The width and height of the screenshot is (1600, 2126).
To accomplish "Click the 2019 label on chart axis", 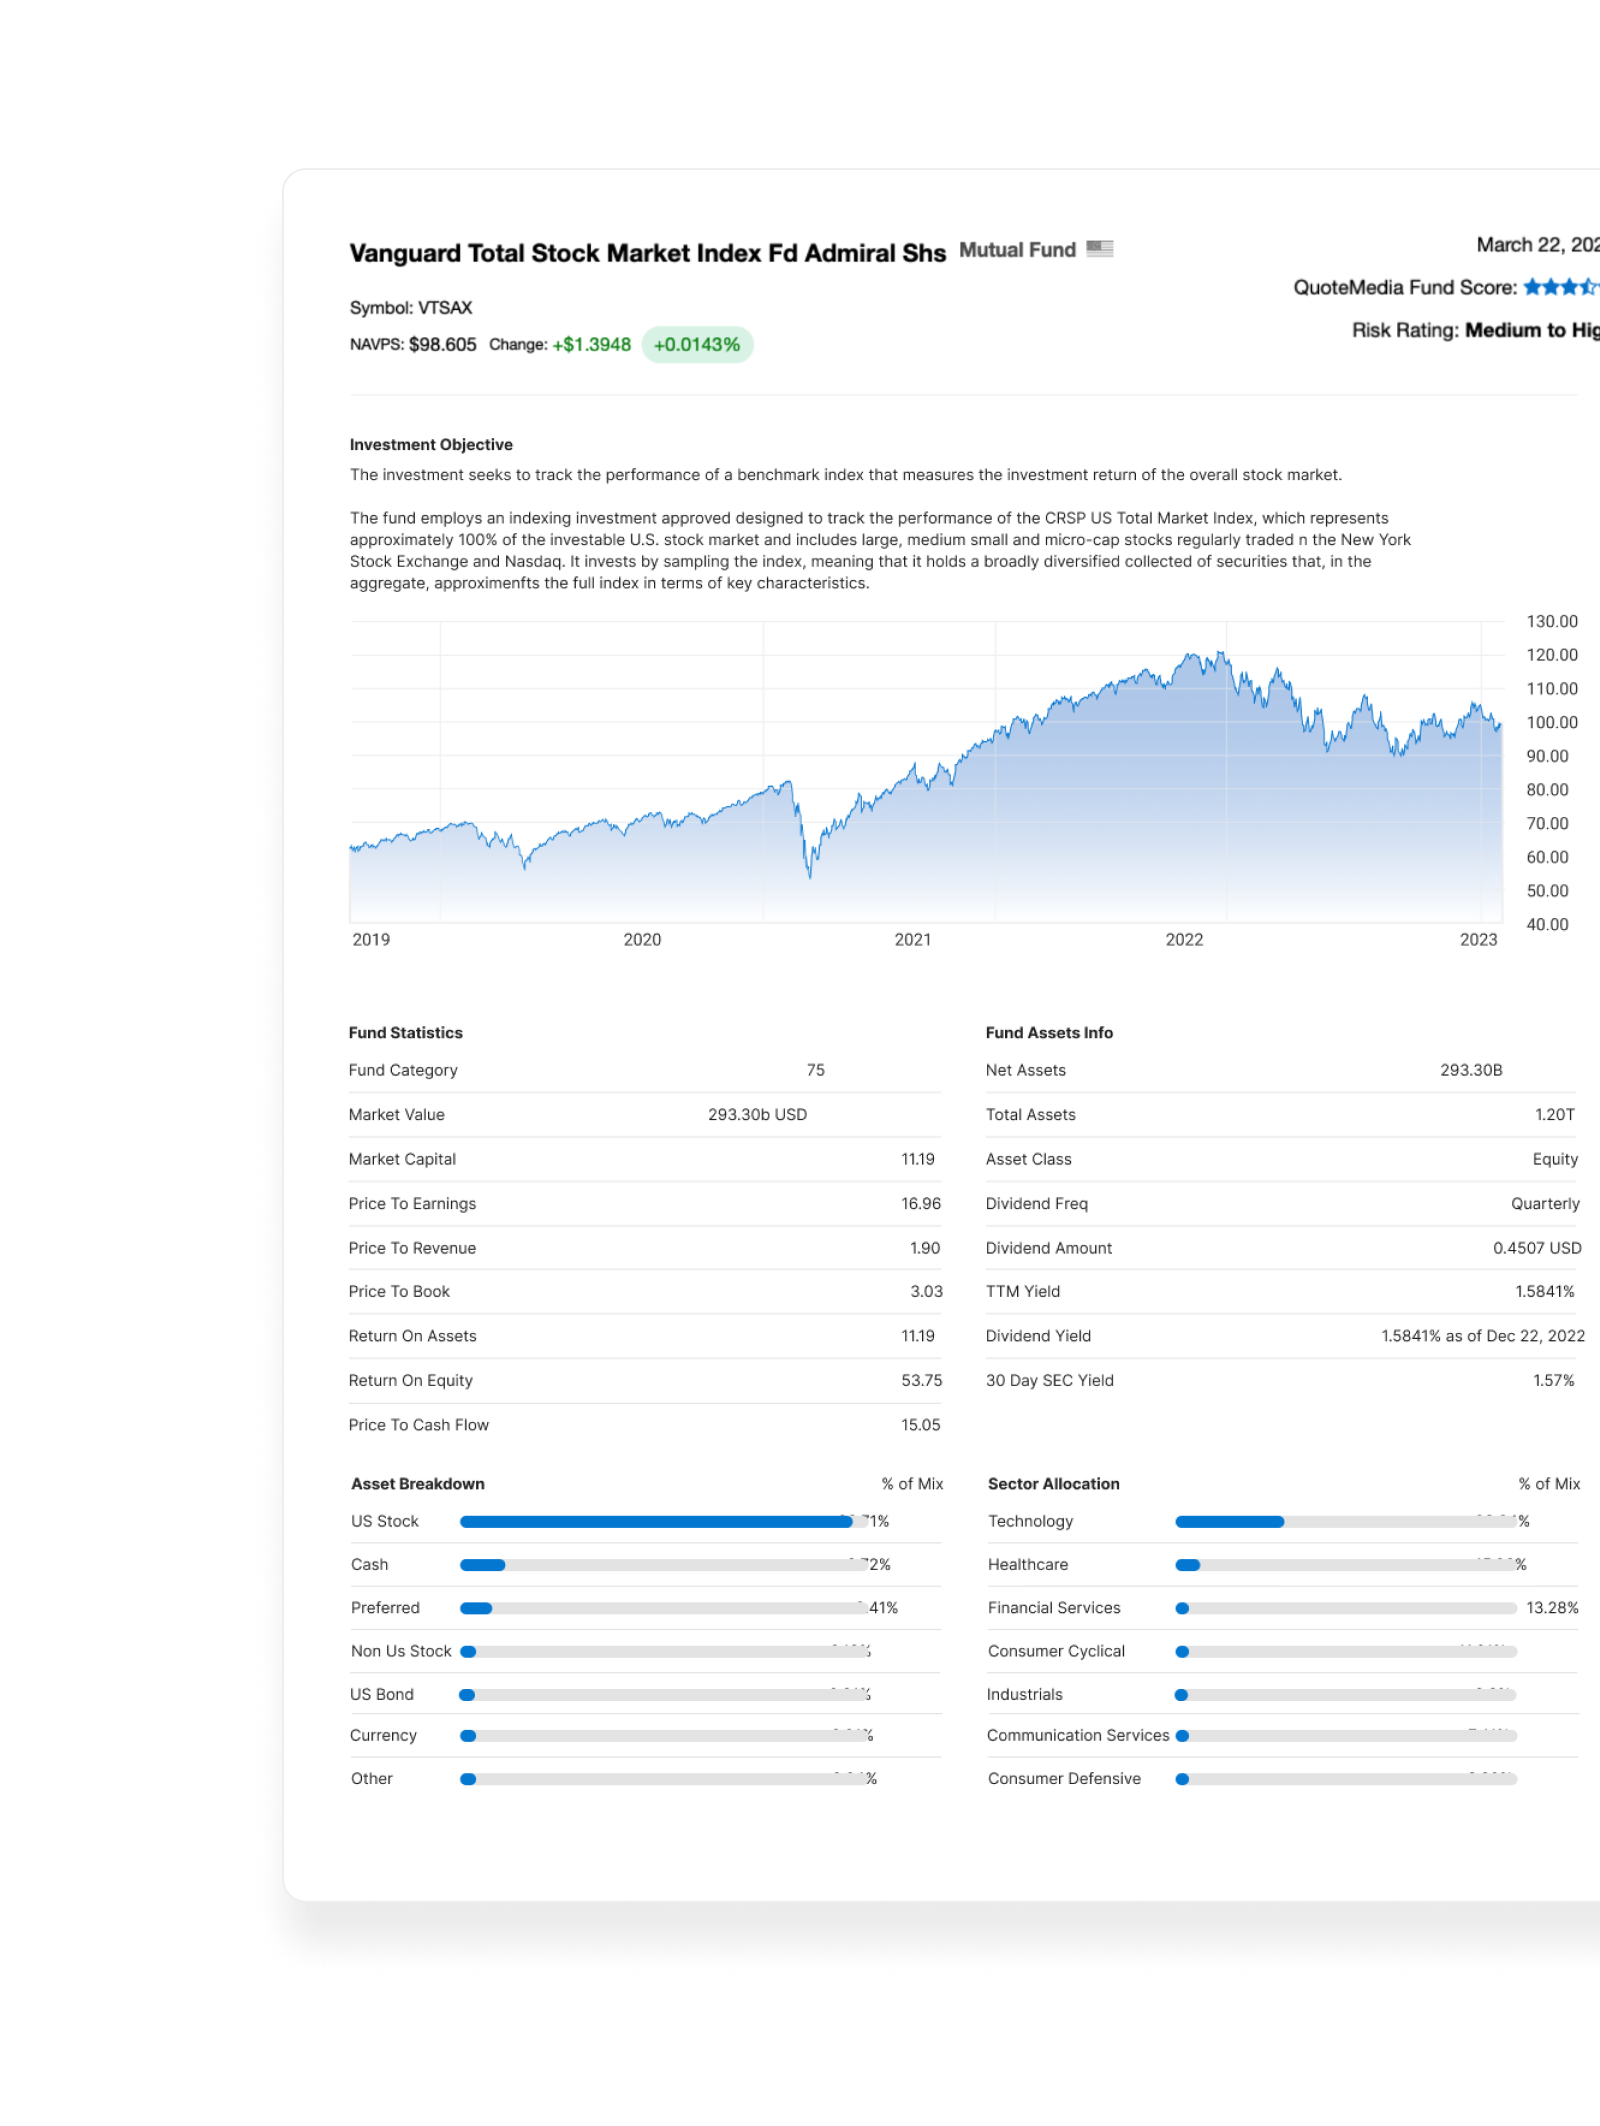I will [371, 940].
